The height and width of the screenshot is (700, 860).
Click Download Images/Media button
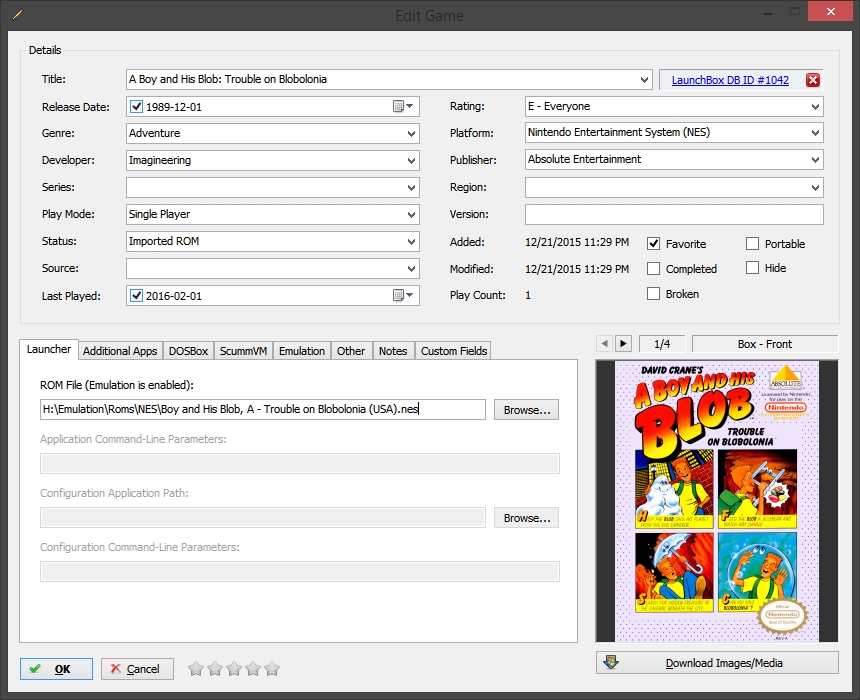tap(717, 663)
